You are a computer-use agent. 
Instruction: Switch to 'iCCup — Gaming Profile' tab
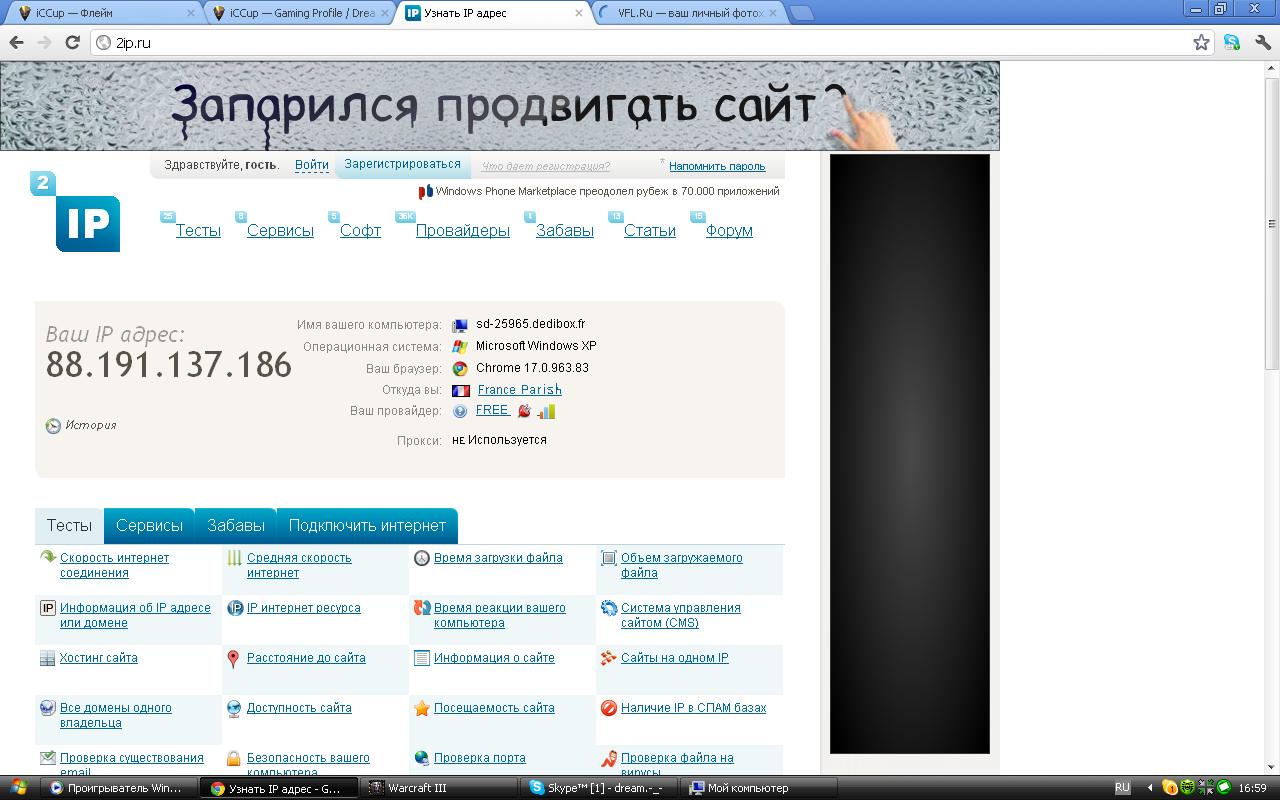point(301,13)
